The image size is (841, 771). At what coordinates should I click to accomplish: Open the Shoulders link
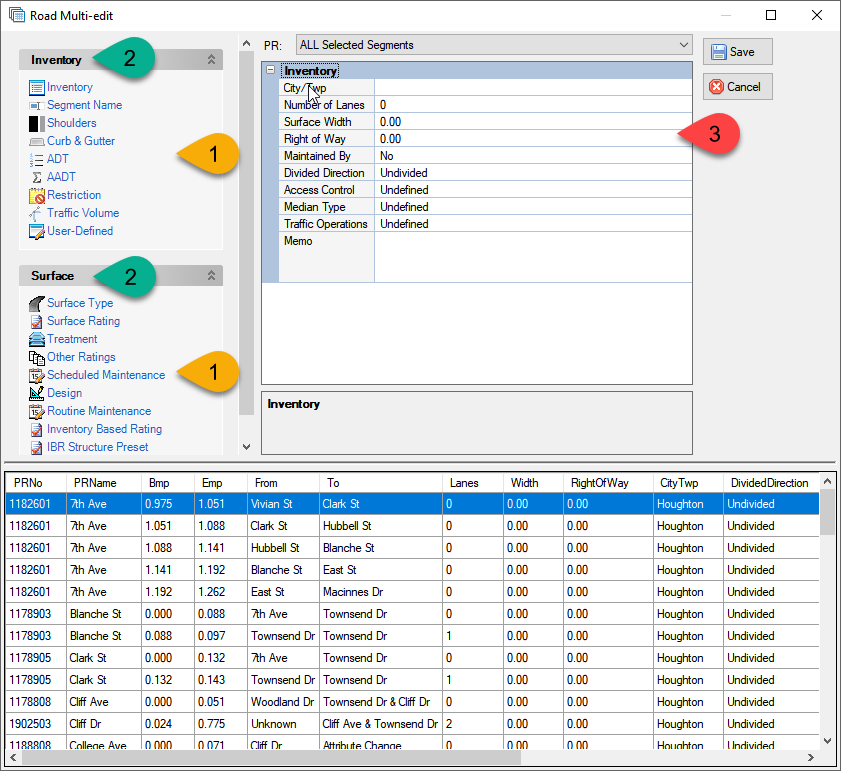pos(71,123)
